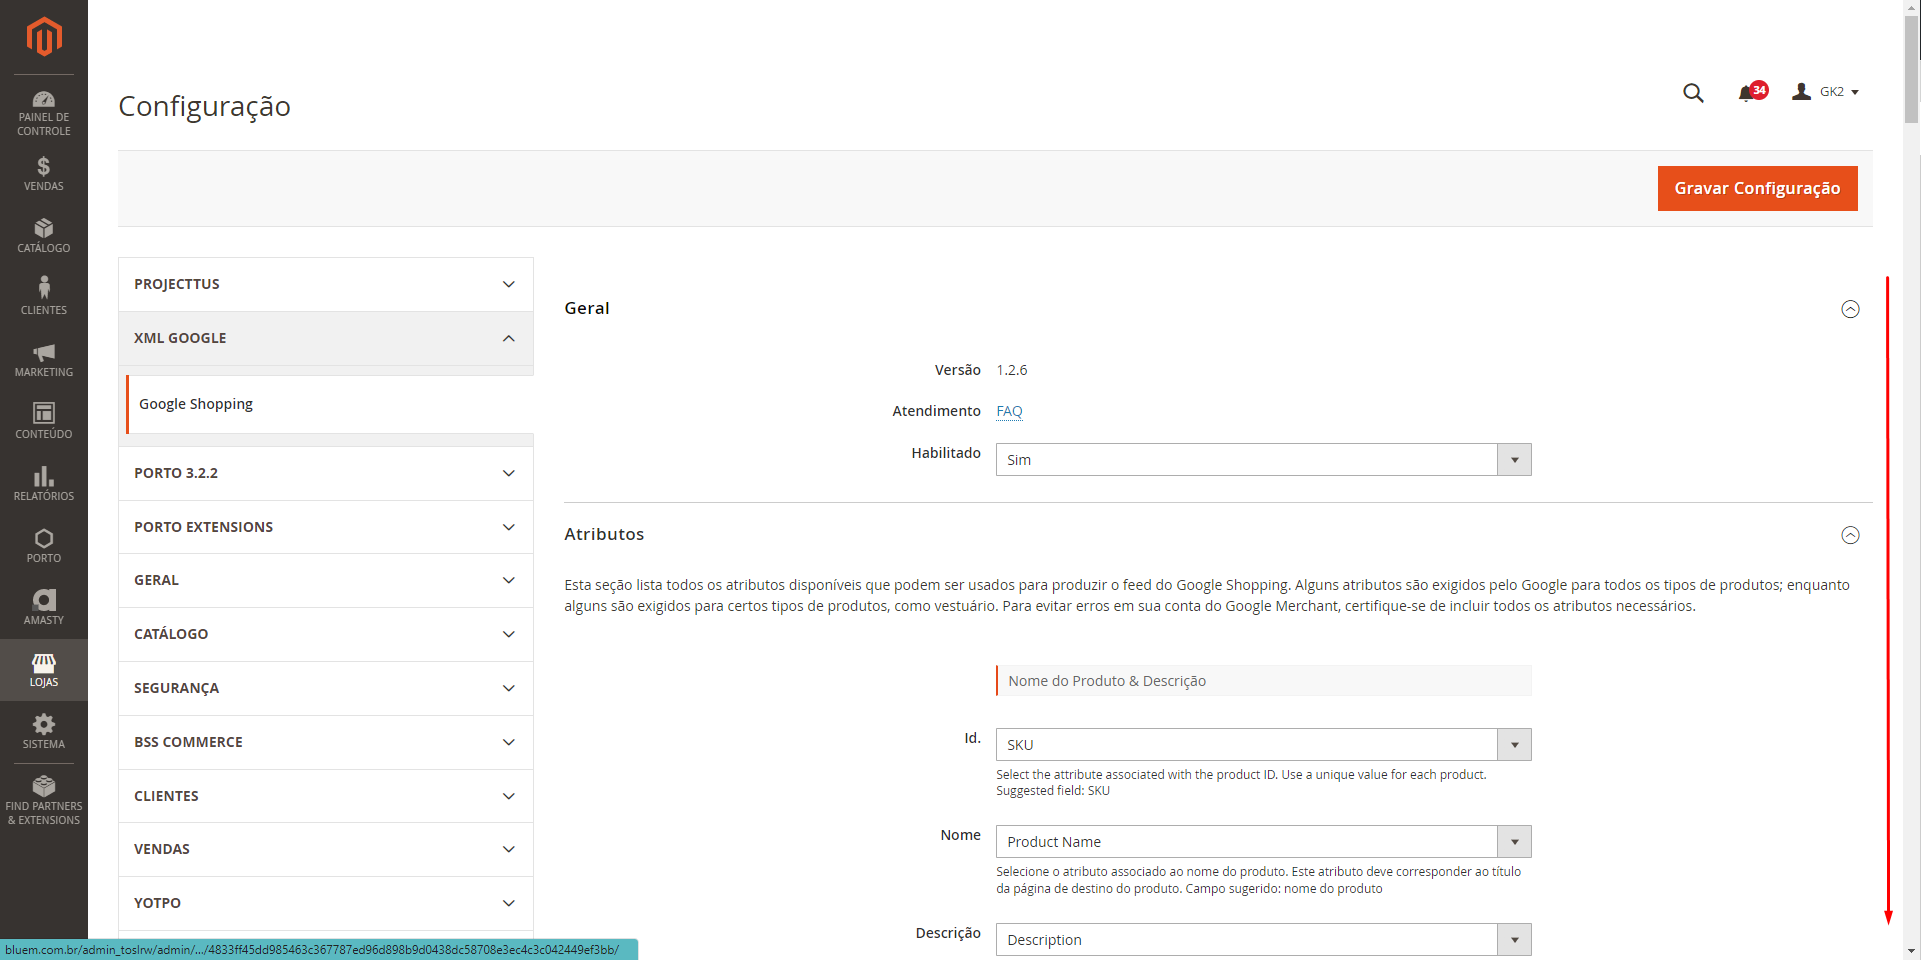Expand the CATÁLOGO config group

tap(326, 634)
